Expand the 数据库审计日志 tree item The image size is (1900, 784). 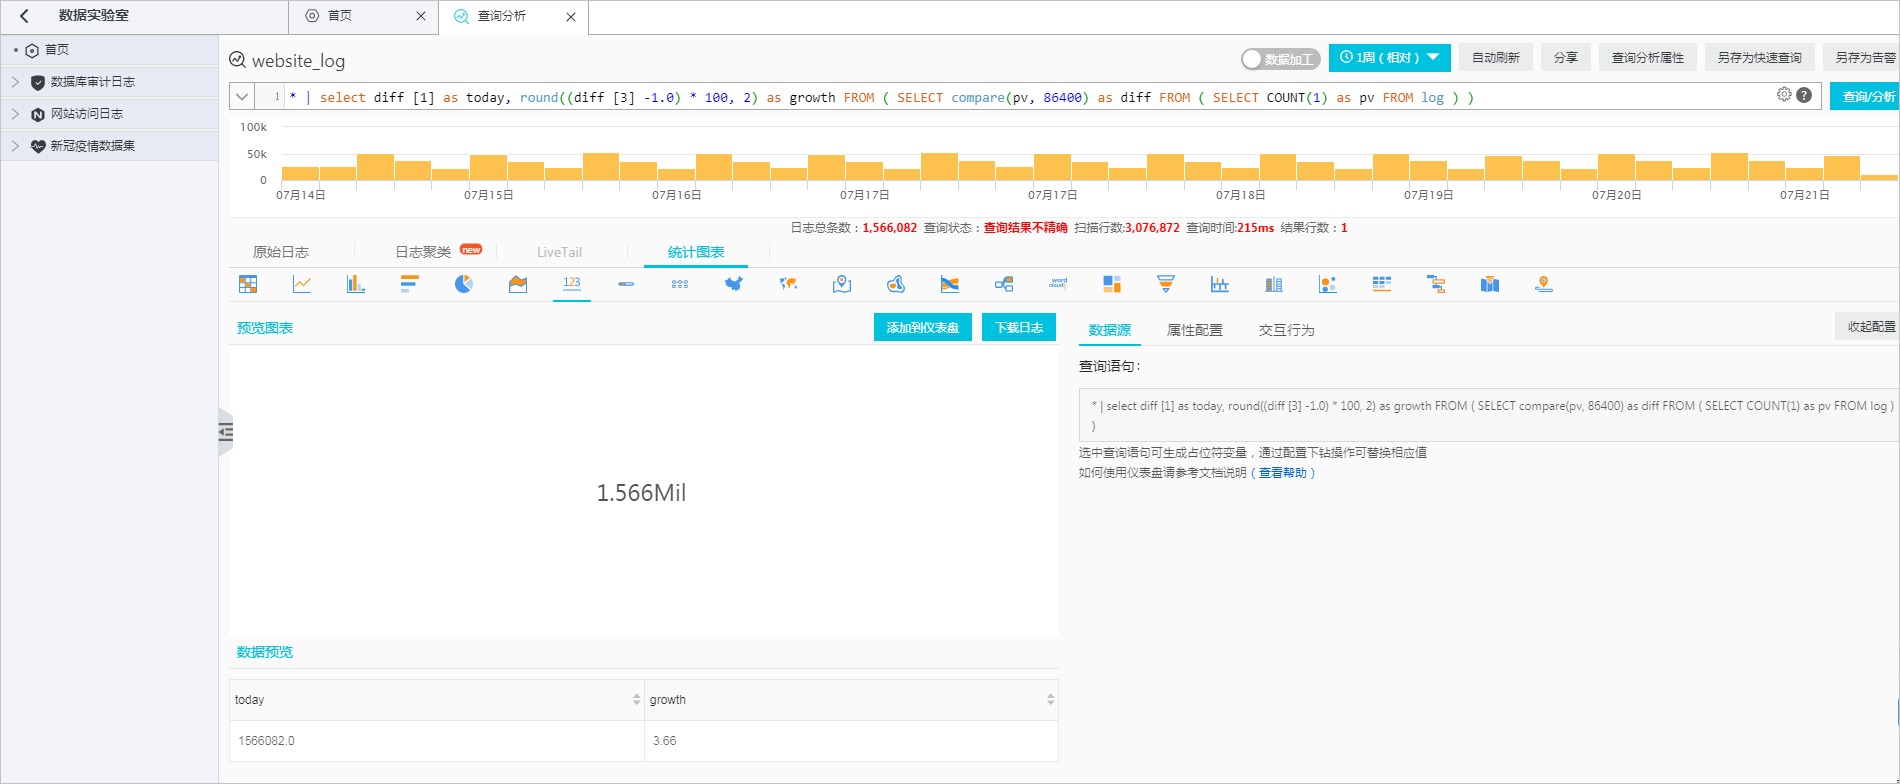[x=15, y=82]
